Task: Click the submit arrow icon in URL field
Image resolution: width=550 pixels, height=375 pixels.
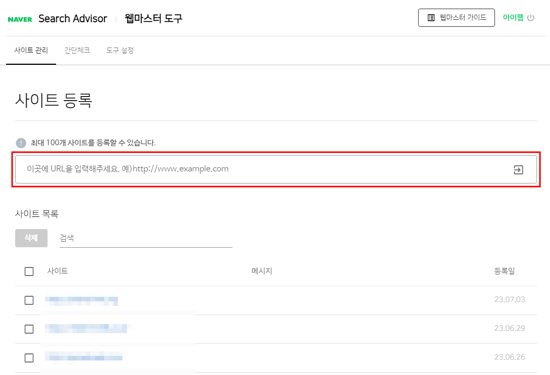Action: tap(518, 170)
